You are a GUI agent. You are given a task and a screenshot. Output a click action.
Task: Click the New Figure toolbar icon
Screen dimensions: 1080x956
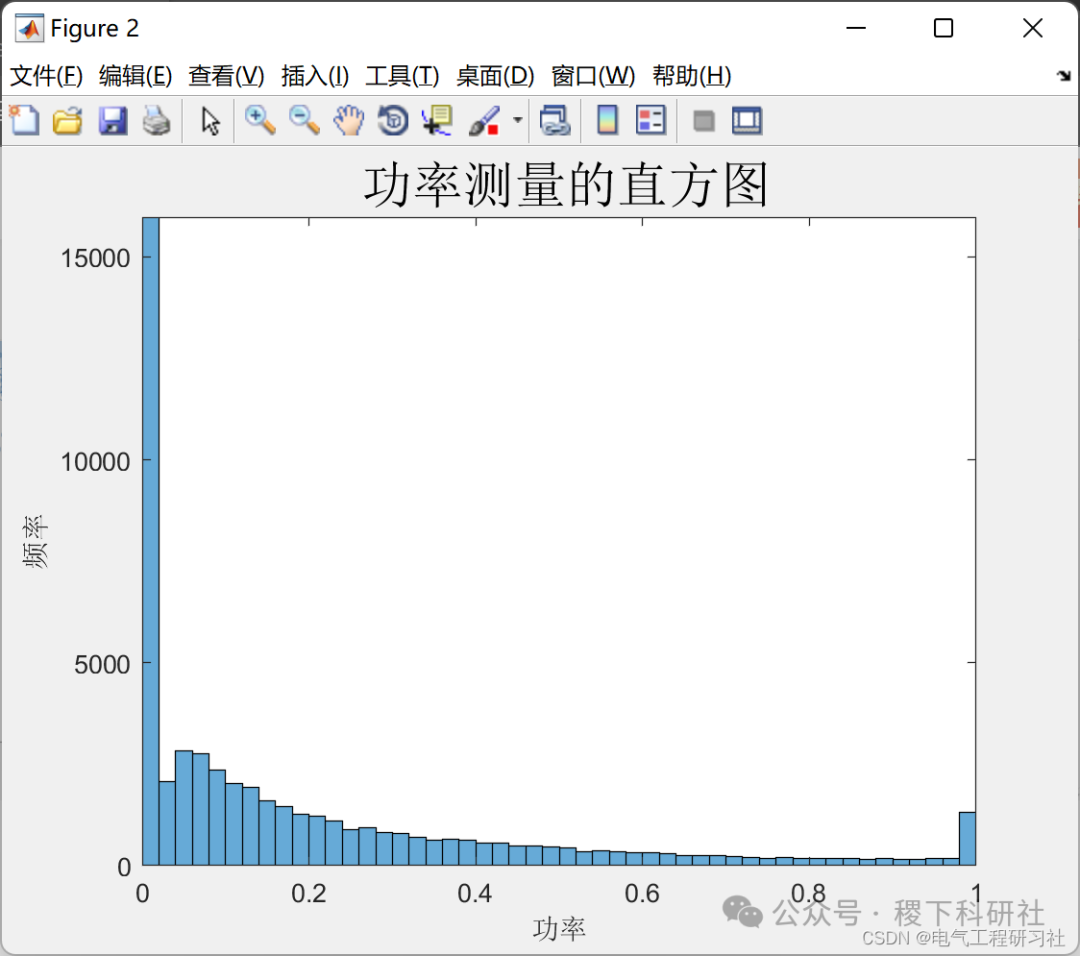pos(25,121)
